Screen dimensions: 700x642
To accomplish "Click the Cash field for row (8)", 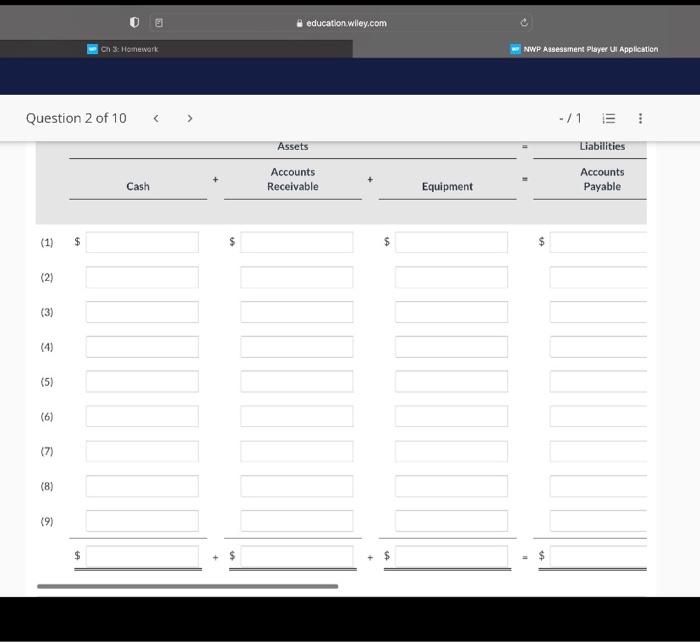I will [142, 486].
